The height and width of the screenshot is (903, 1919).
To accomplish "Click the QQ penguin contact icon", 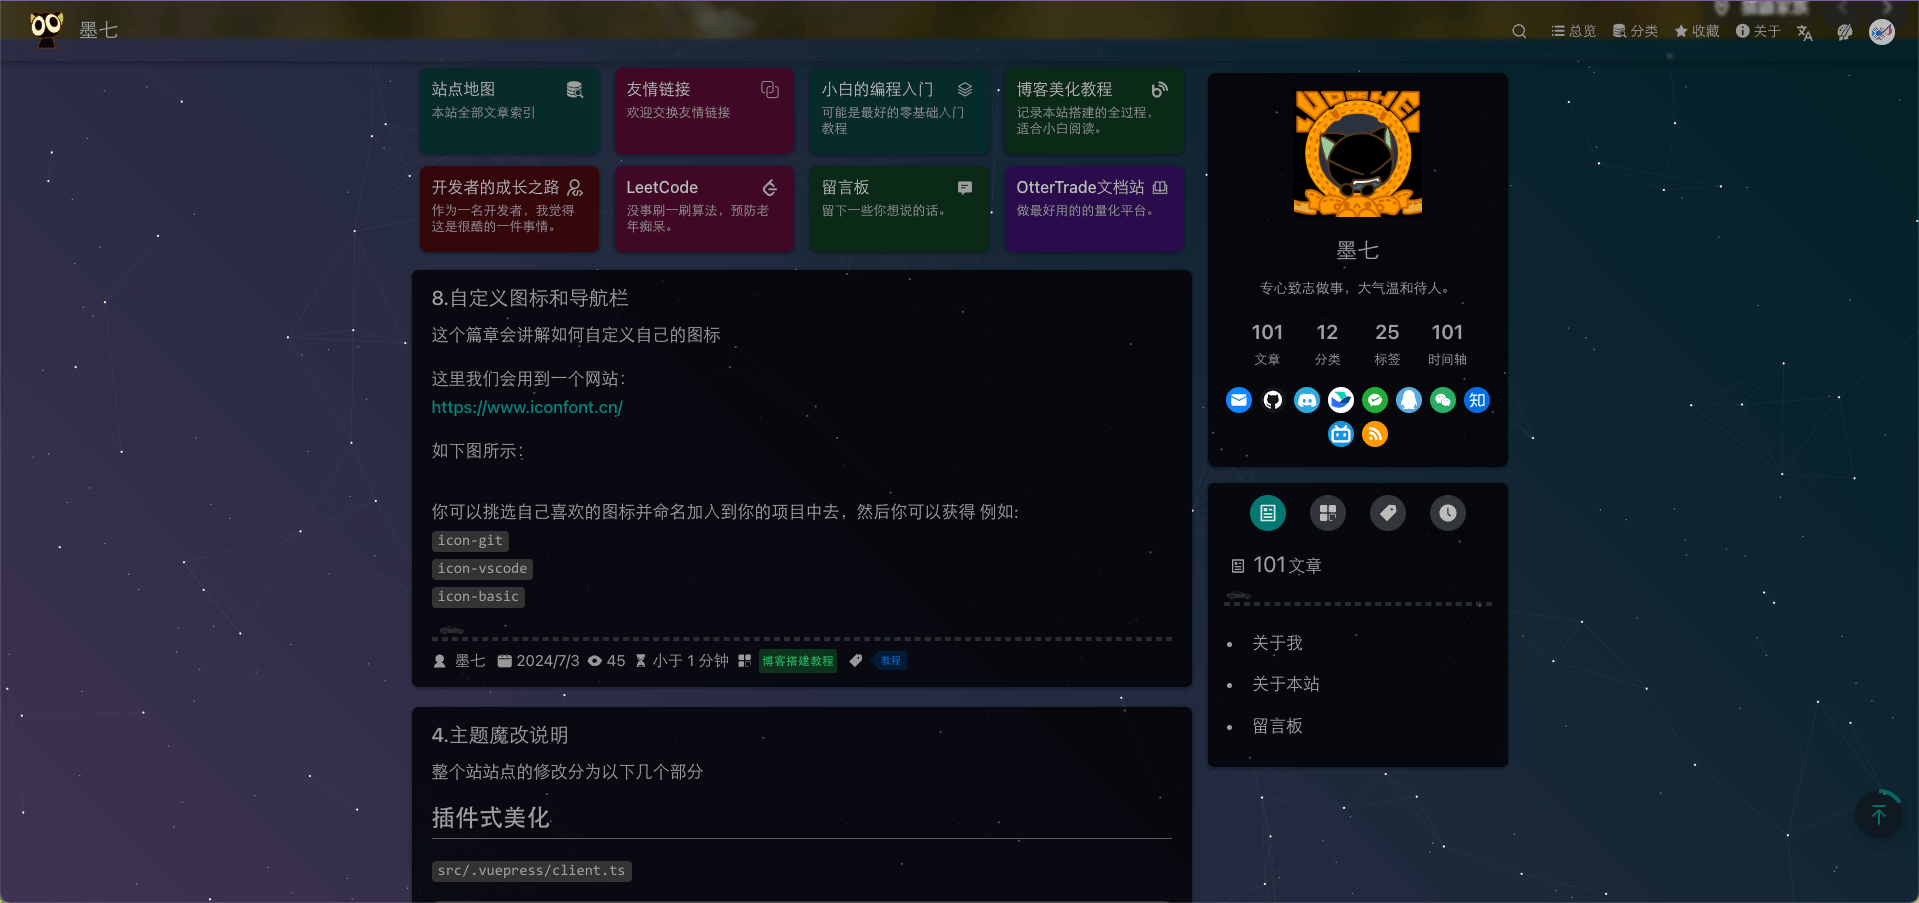I will coord(1409,400).
